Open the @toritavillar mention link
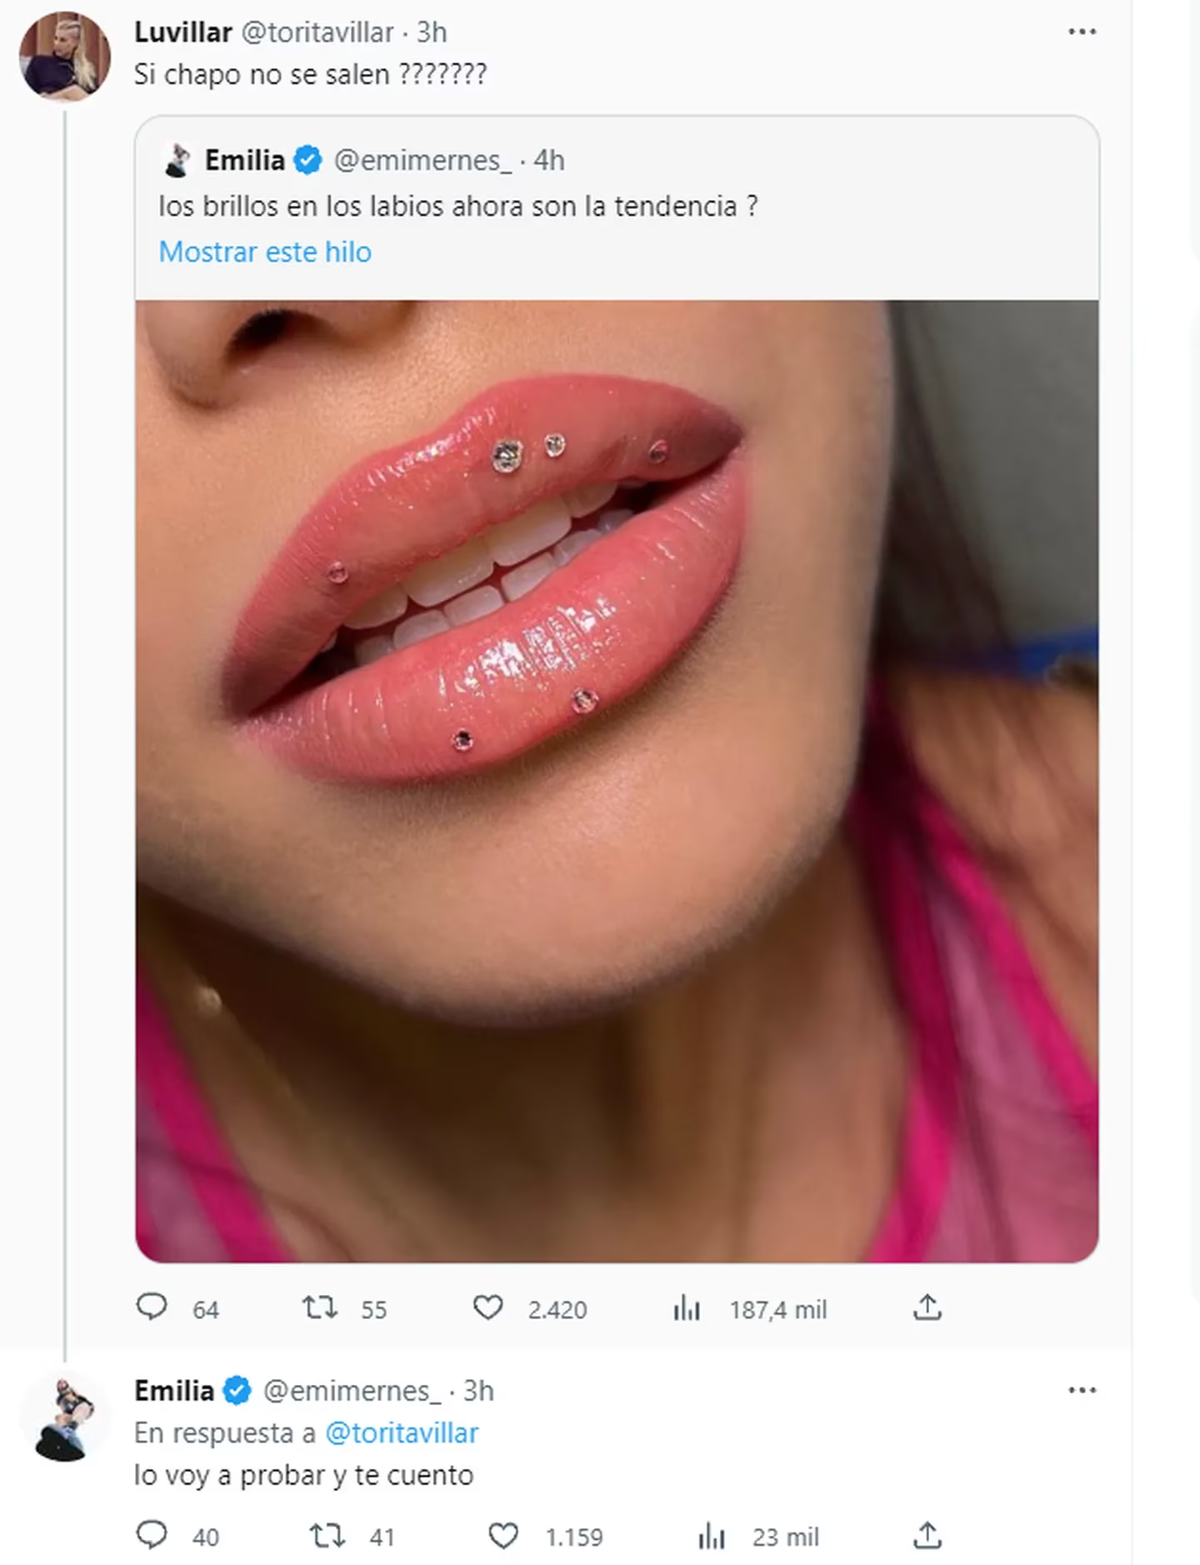This screenshot has width=1200, height=1565. pyautogui.click(x=402, y=1433)
